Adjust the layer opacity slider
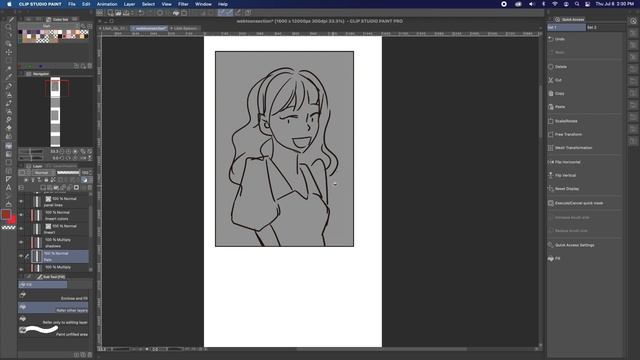The height and width of the screenshot is (360, 640). point(68,173)
